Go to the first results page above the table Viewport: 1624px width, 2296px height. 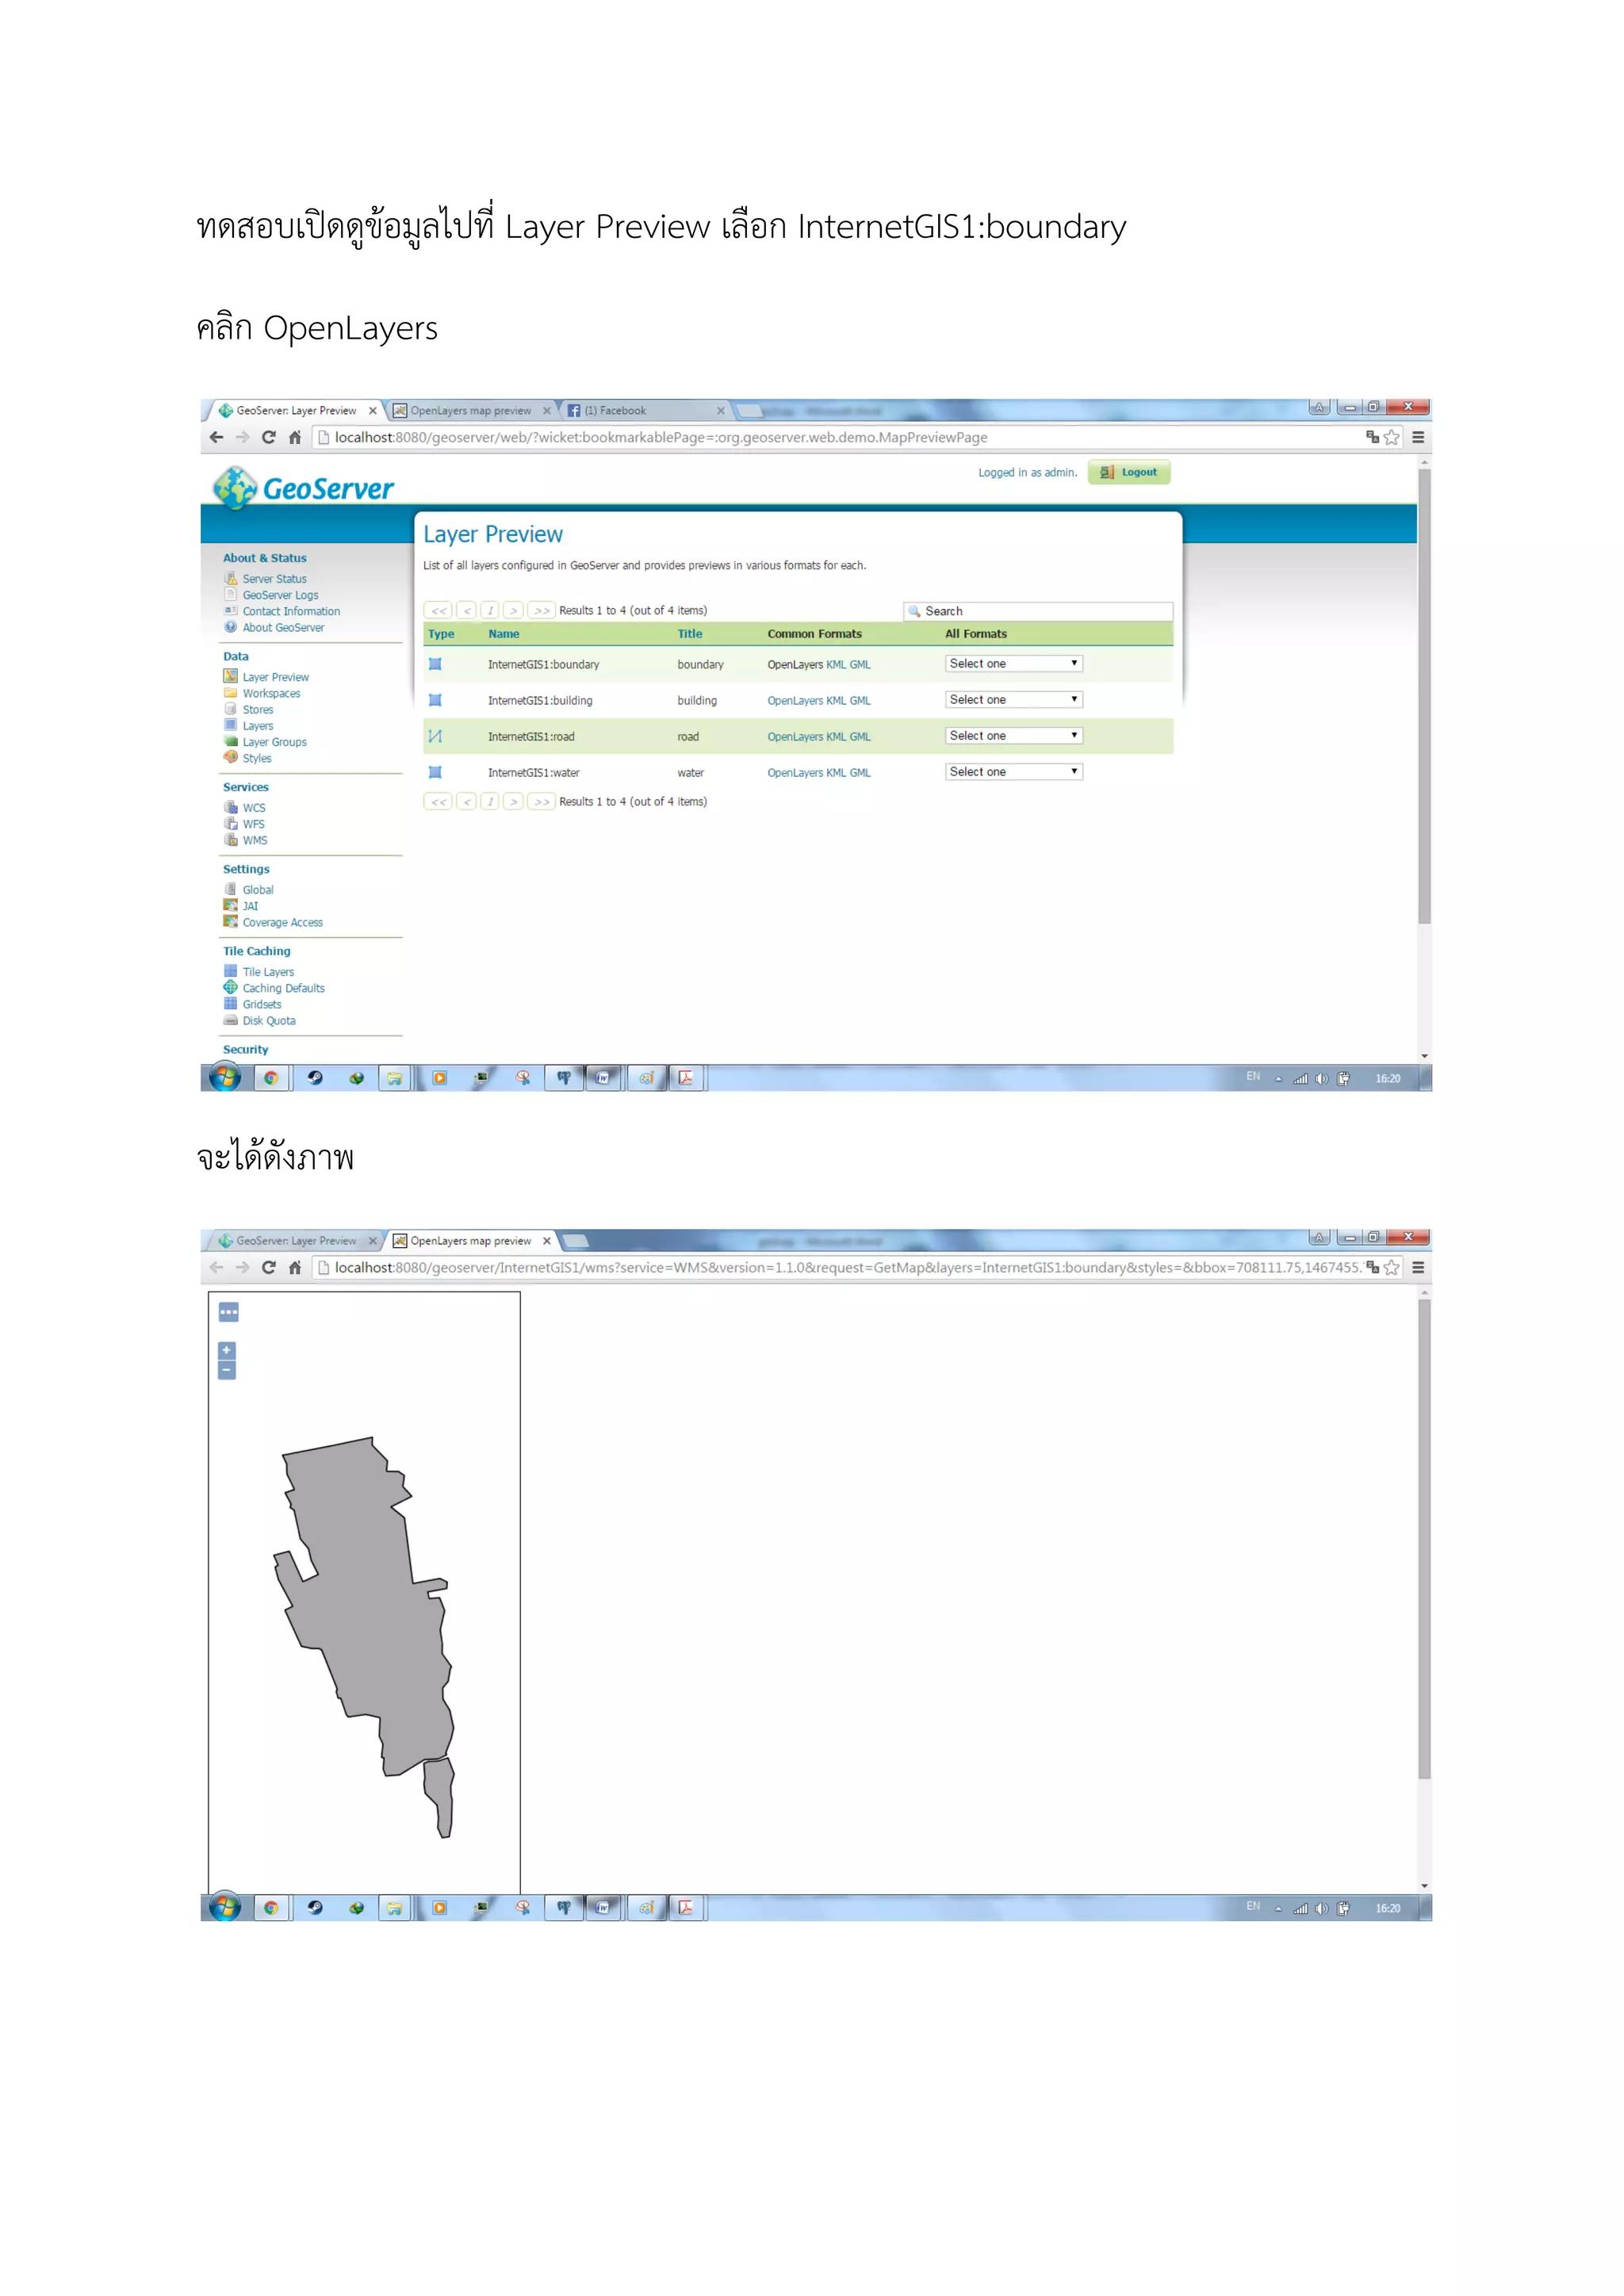click(438, 610)
